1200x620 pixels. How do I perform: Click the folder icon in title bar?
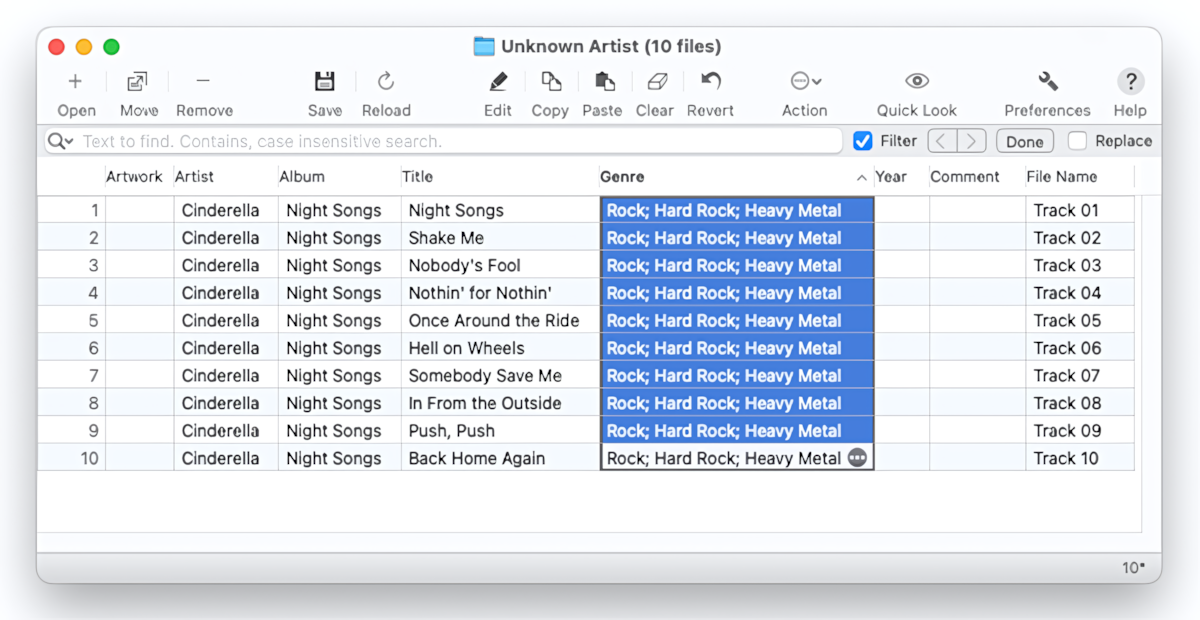pos(484,46)
